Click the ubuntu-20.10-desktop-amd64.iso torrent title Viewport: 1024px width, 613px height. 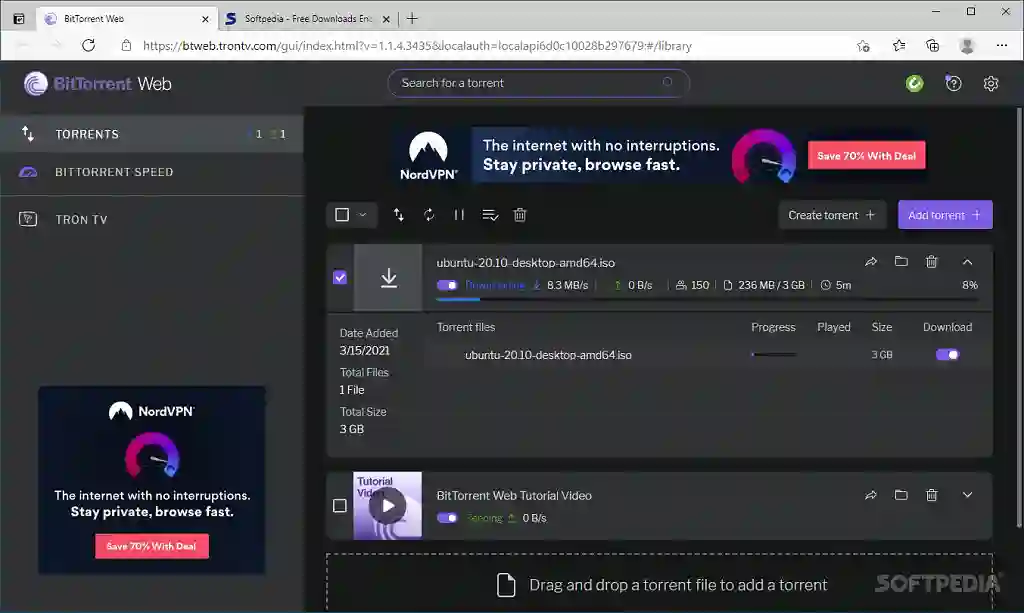(526, 262)
